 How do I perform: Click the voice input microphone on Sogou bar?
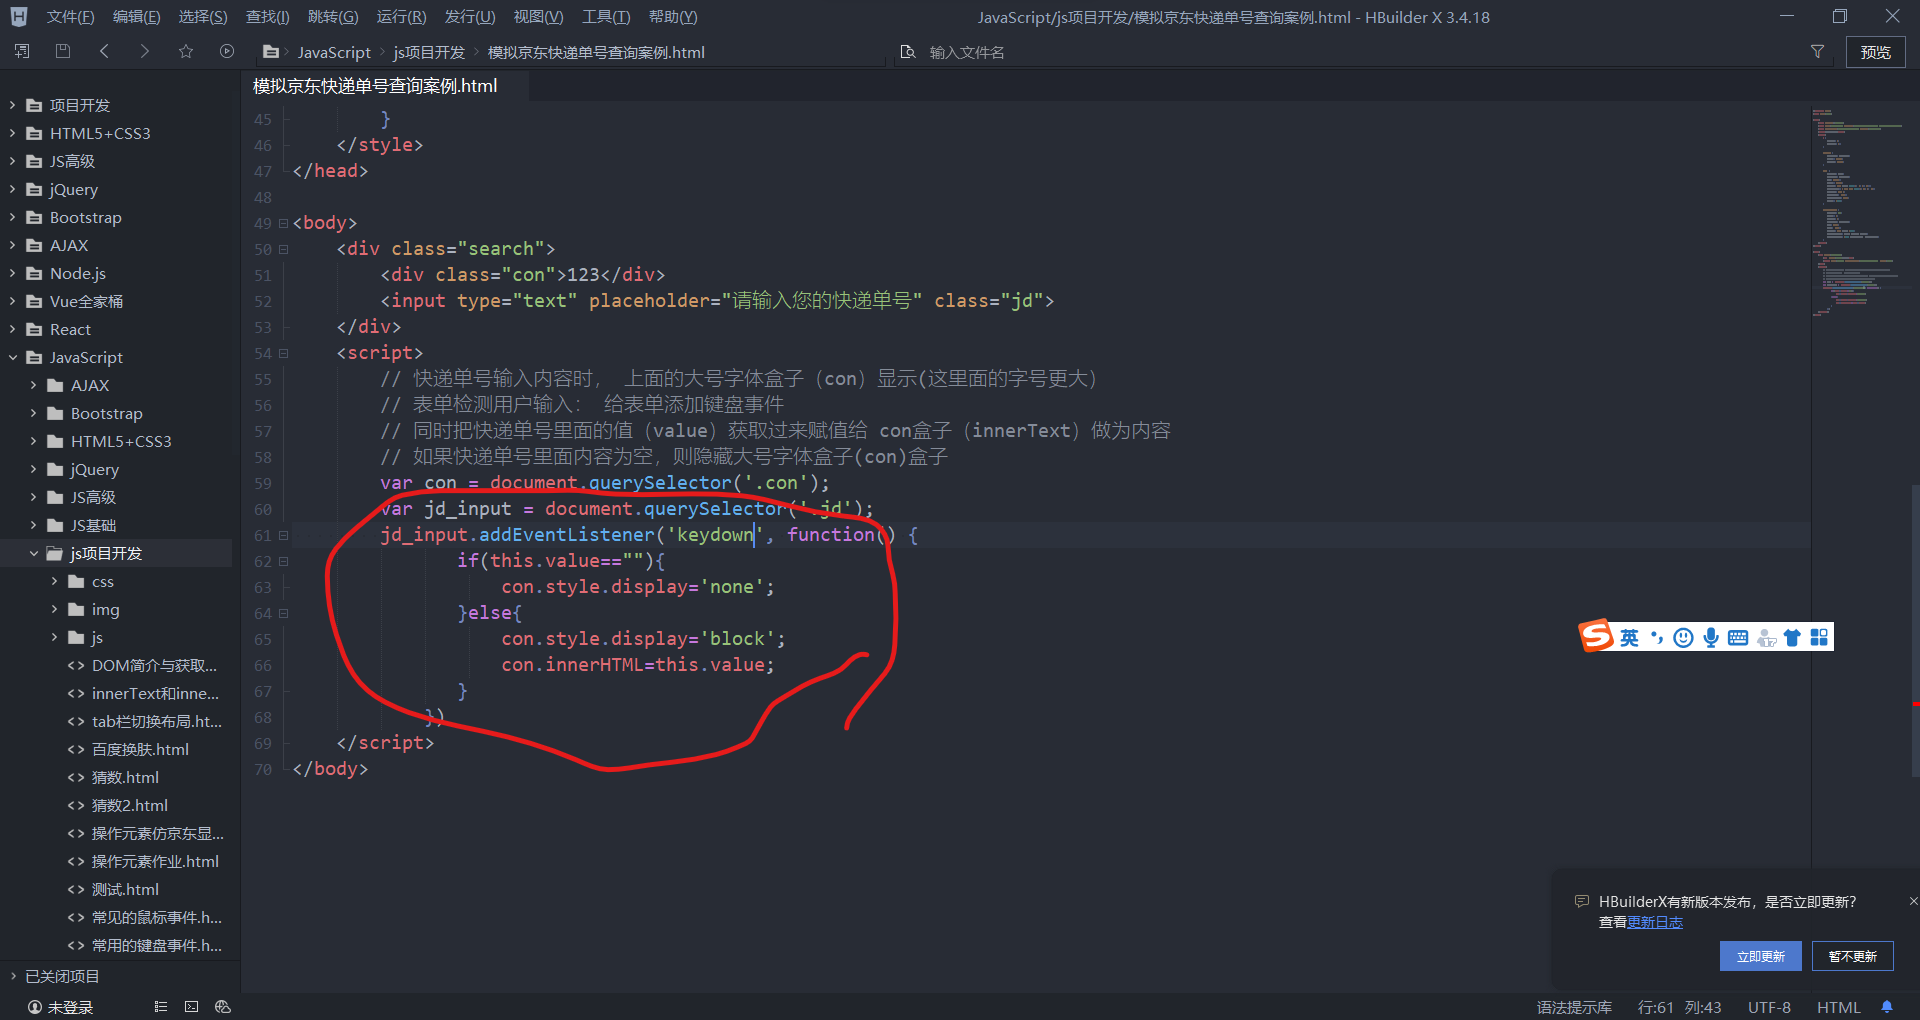point(1710,637)
